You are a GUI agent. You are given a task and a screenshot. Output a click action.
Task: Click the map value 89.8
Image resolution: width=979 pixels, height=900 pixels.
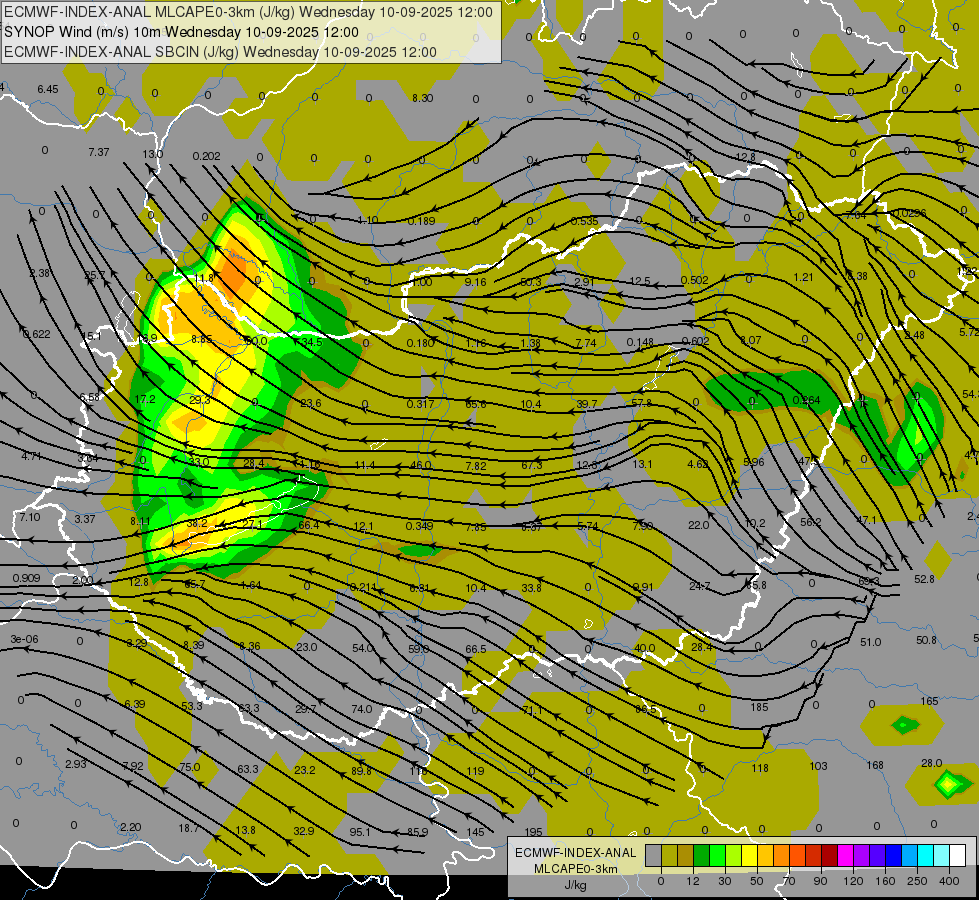click(x=361, y=771)
